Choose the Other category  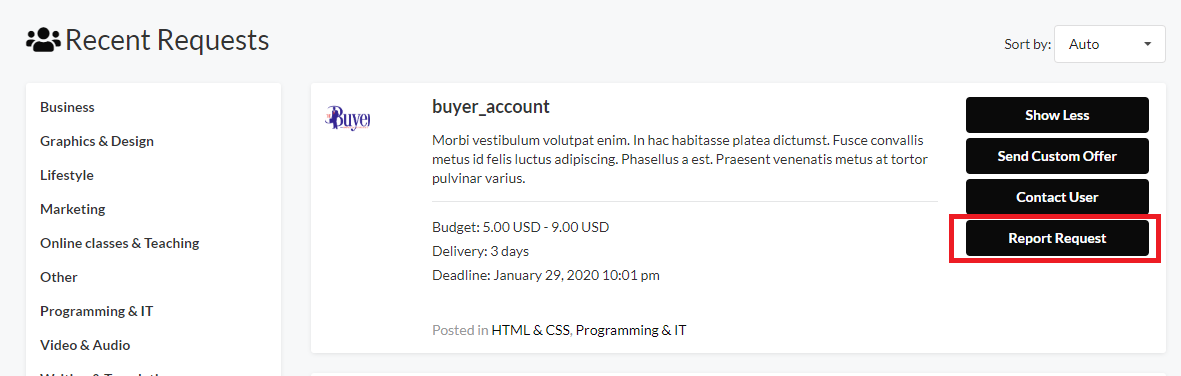point(59,277)
